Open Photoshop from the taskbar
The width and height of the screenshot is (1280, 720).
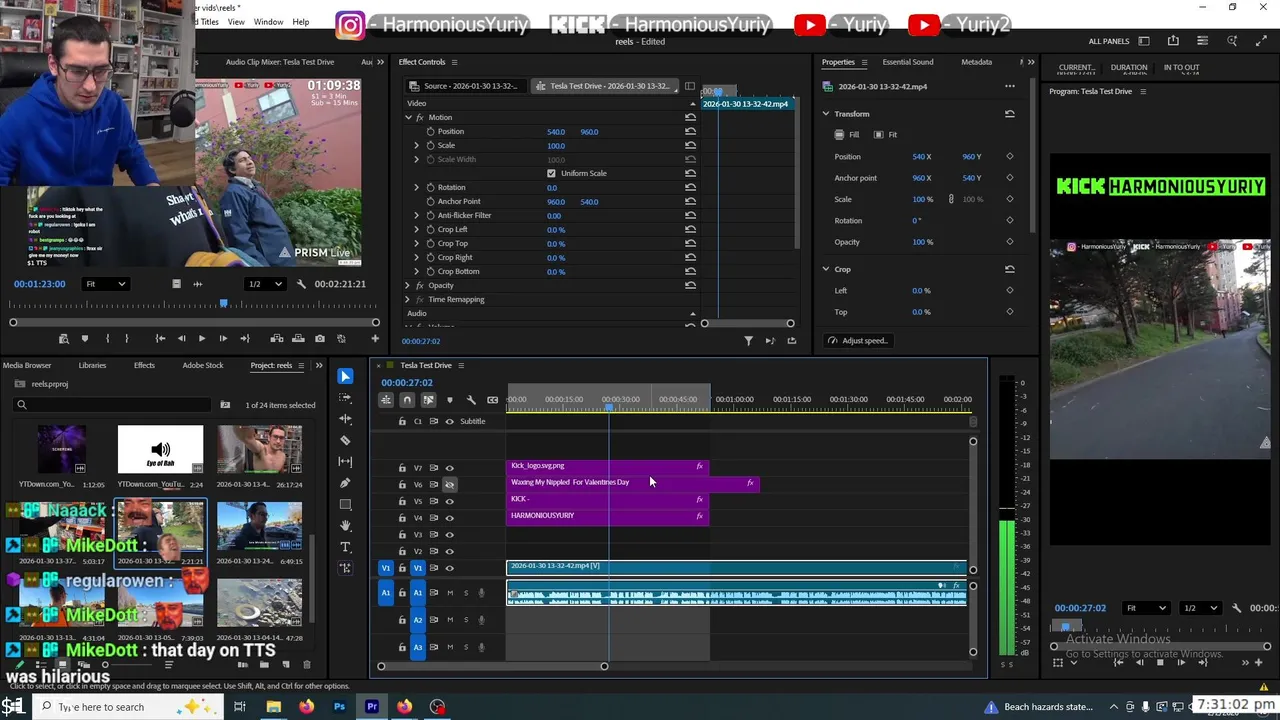pos(339,707)
